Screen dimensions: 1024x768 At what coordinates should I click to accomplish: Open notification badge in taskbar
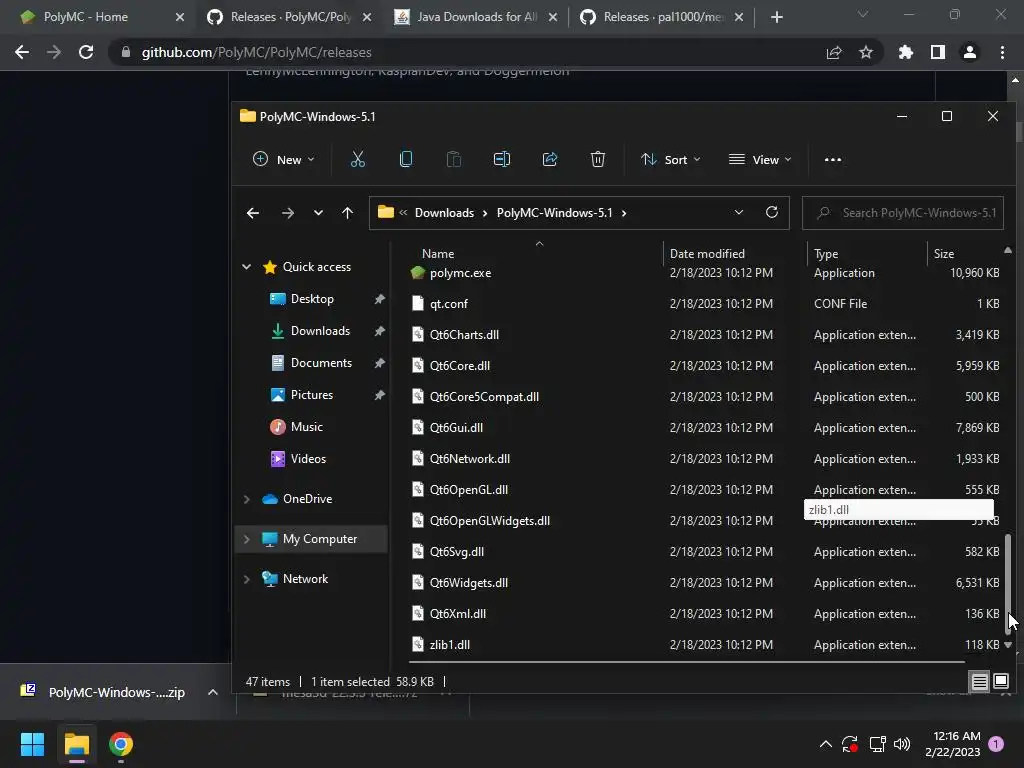click(x=996, y=744)
